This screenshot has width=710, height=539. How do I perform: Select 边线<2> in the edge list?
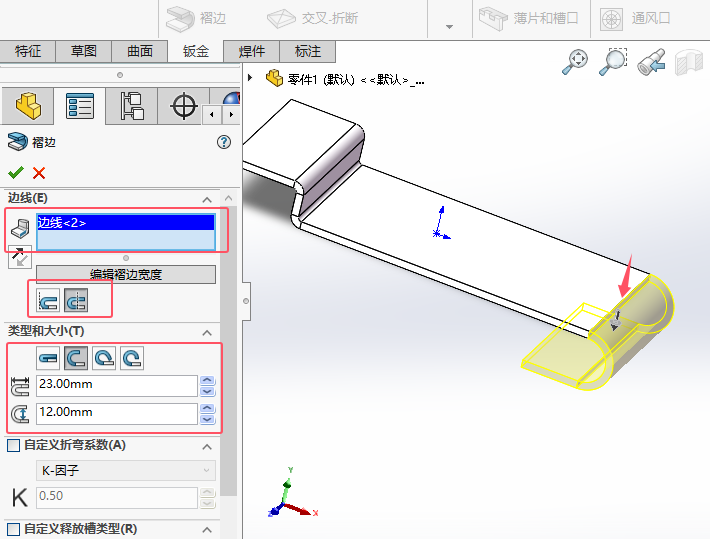pyautogui.click(x=125, y=222)
